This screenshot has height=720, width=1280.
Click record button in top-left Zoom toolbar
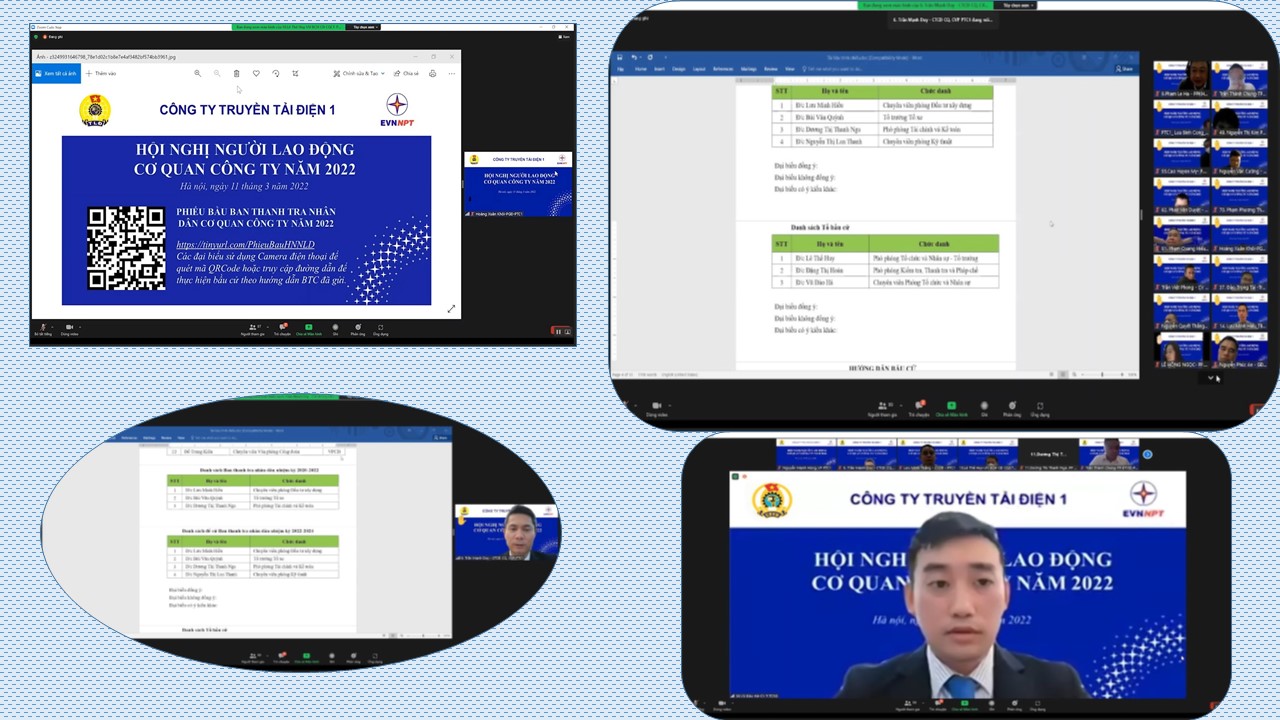pos(335,329)
